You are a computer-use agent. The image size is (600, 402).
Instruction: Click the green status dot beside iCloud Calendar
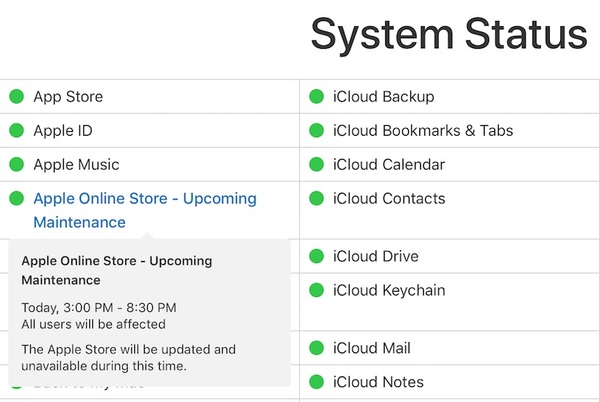(x=316, y=164)
